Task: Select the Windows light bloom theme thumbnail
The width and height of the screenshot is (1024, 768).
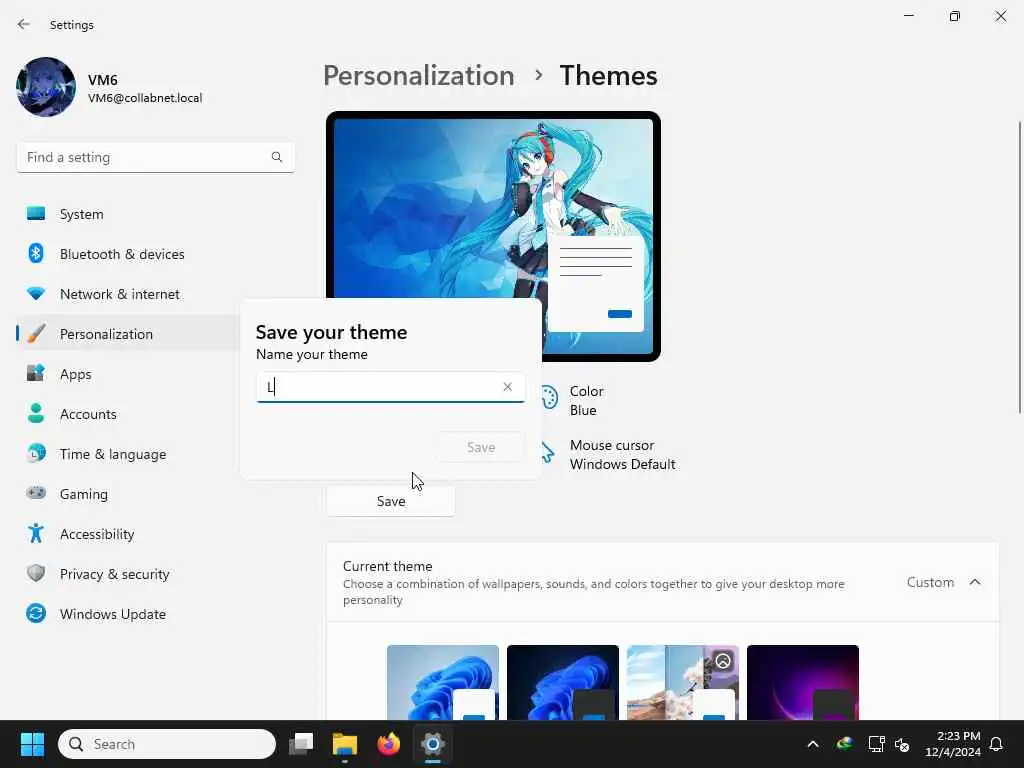Action: [x=443, y=682]
